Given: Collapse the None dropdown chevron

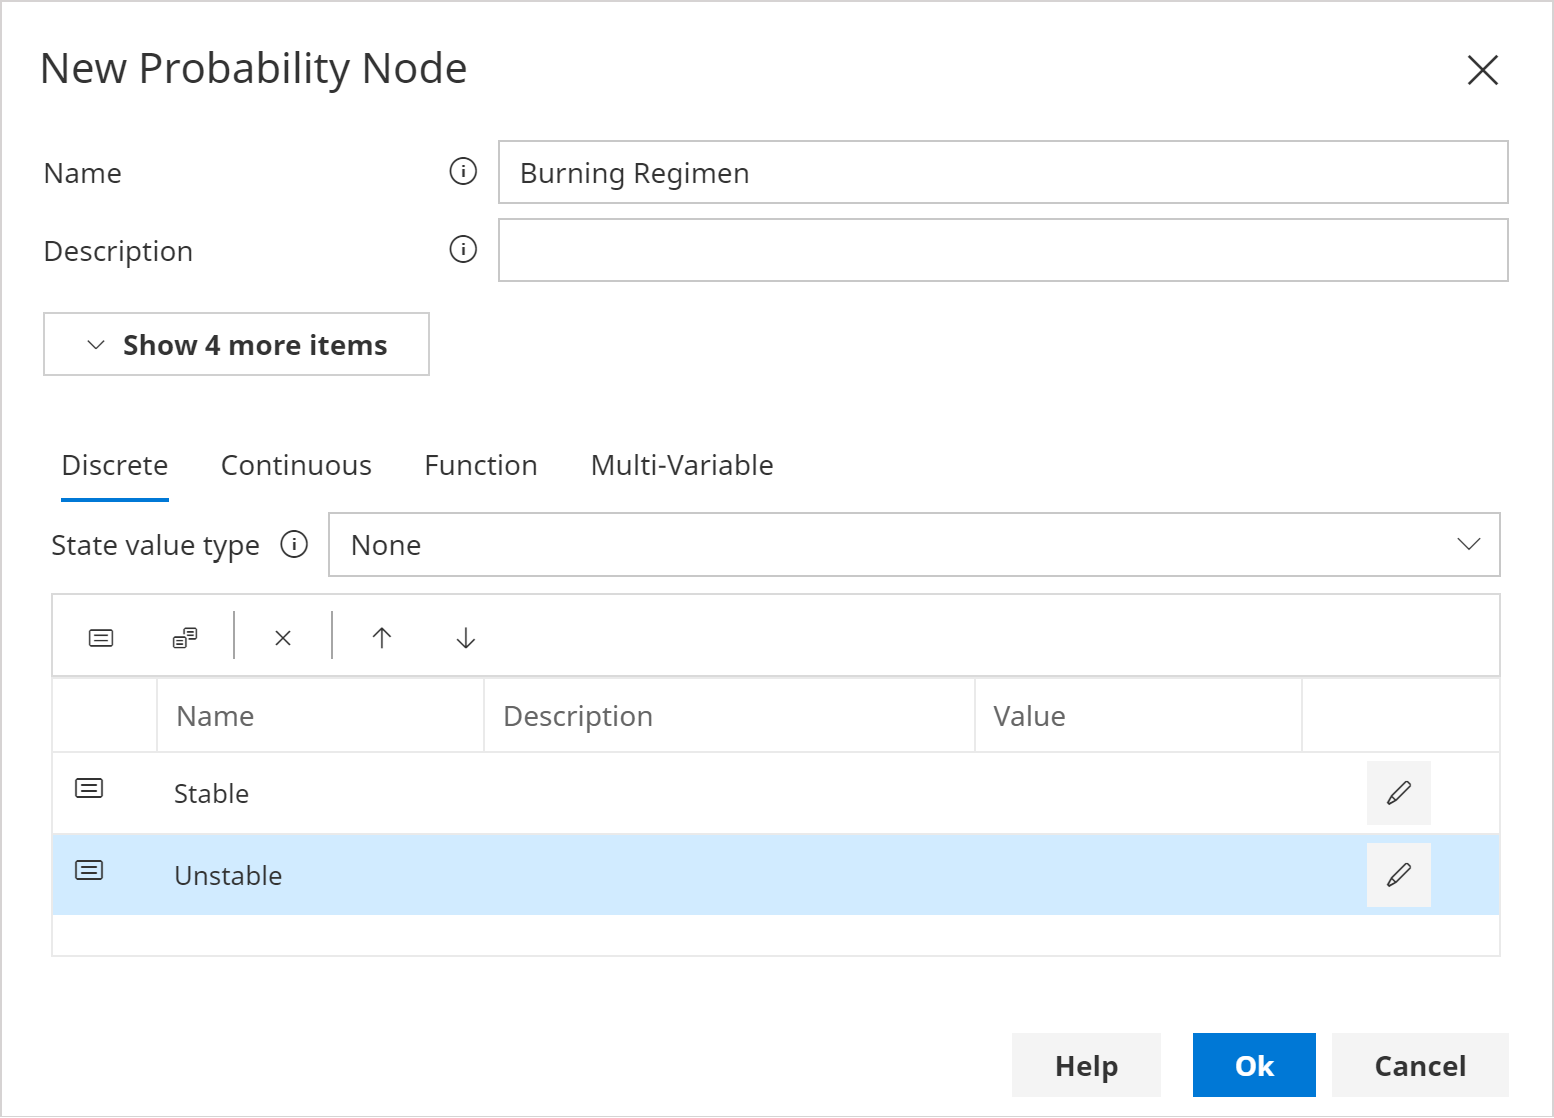Looking at the screenshot, I should click(1469, 544).
